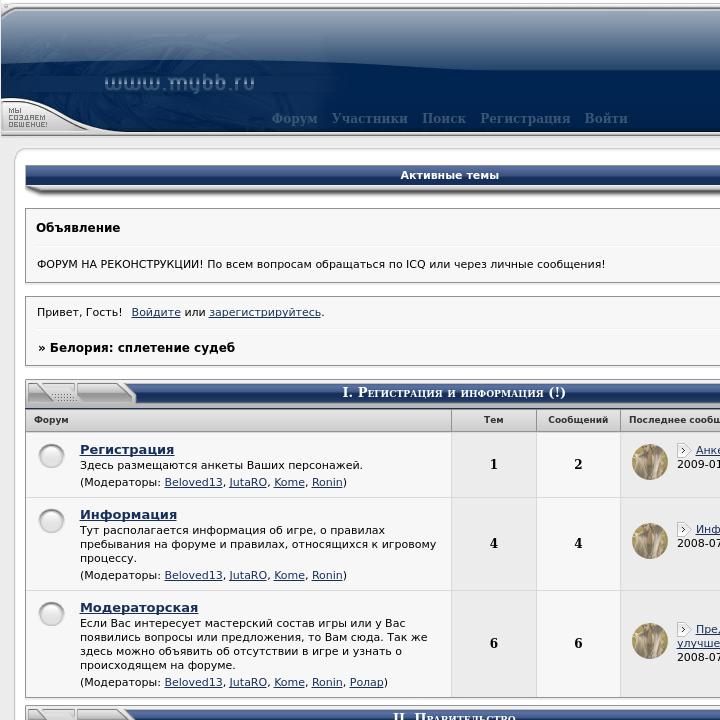Viewport: 720px width, 720px height.
Task: Open moderator Ronin in Регистрация row
Action: pyautogui.click(x=327, y=482)
